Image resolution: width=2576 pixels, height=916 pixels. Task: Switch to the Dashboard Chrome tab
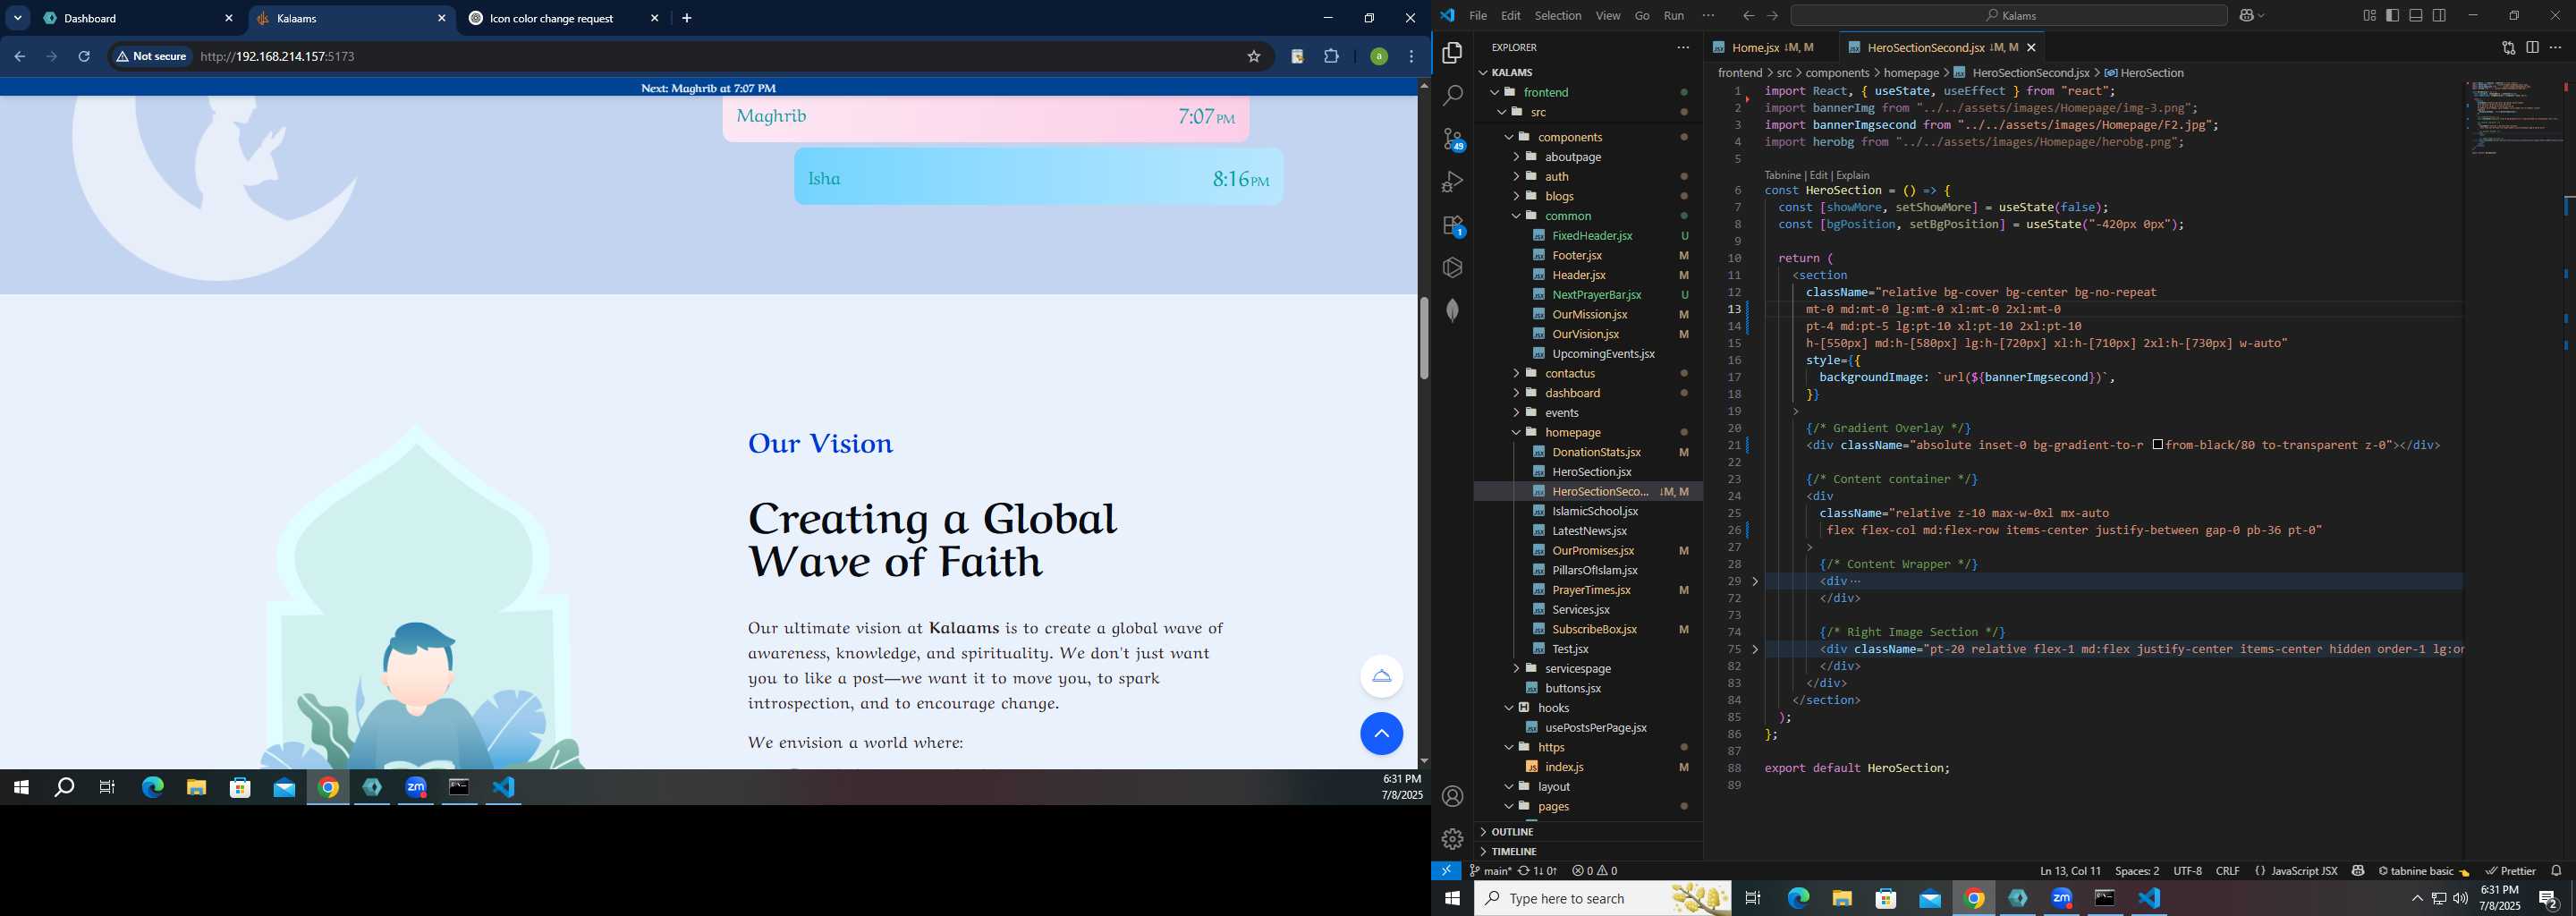tap(138, 18)
